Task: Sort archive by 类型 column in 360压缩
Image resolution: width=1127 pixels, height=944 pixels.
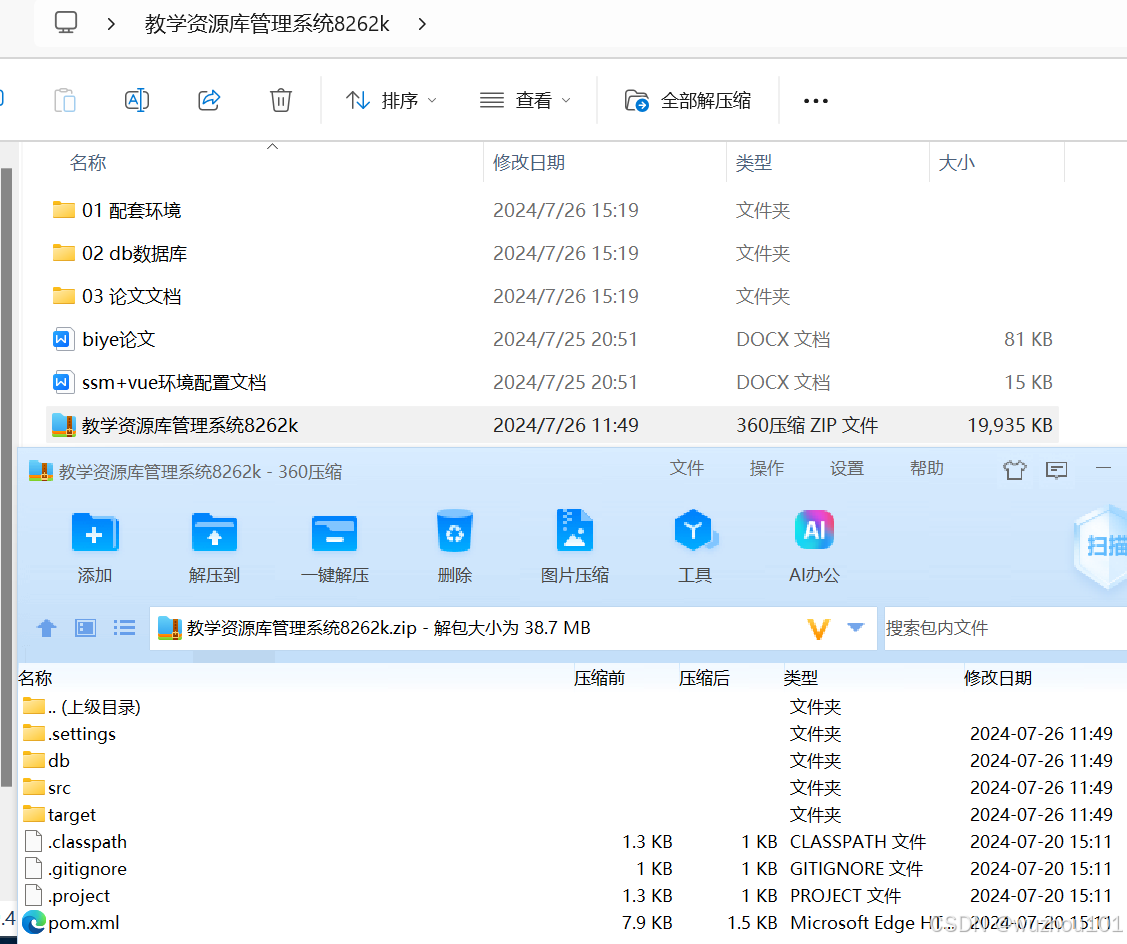Action: pos(801,678)
